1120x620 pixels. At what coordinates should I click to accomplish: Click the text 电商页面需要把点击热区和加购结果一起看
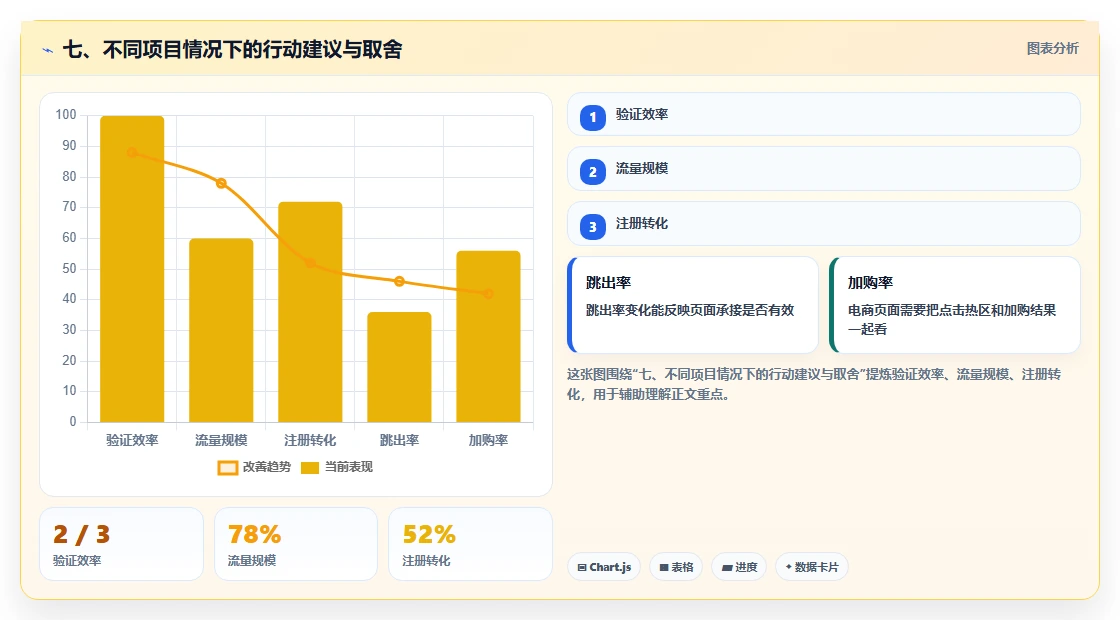952,319
